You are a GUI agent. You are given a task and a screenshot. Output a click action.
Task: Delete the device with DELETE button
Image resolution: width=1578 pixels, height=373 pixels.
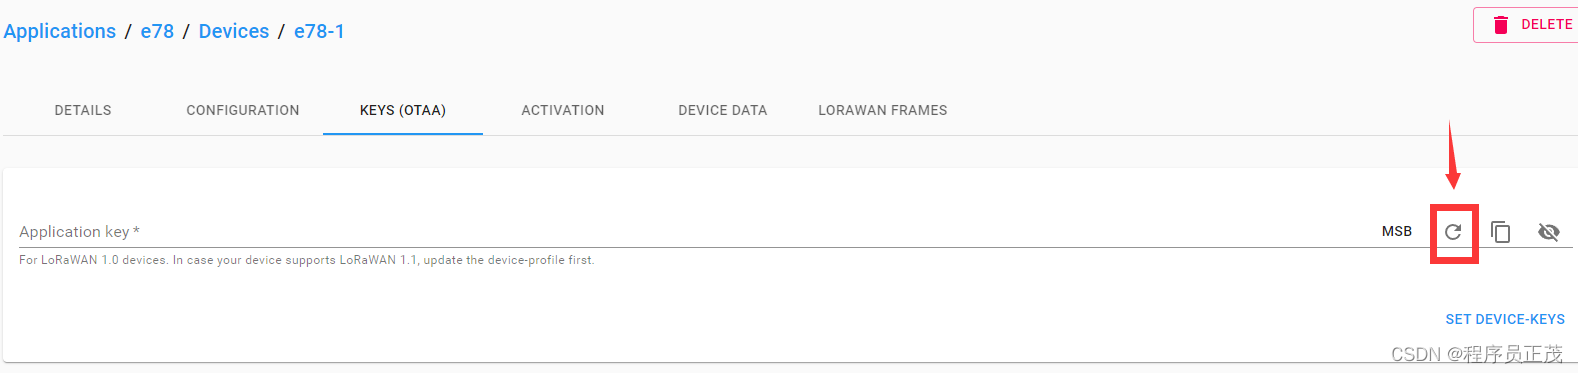coord(1526,25)
